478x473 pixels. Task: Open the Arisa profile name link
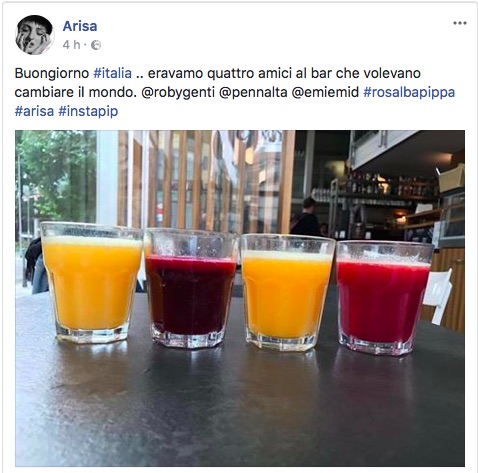click(80, 26)
